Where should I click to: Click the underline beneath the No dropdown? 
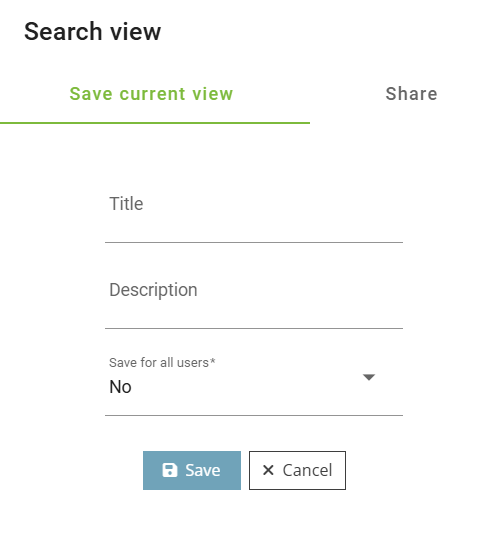click(254, 415)
